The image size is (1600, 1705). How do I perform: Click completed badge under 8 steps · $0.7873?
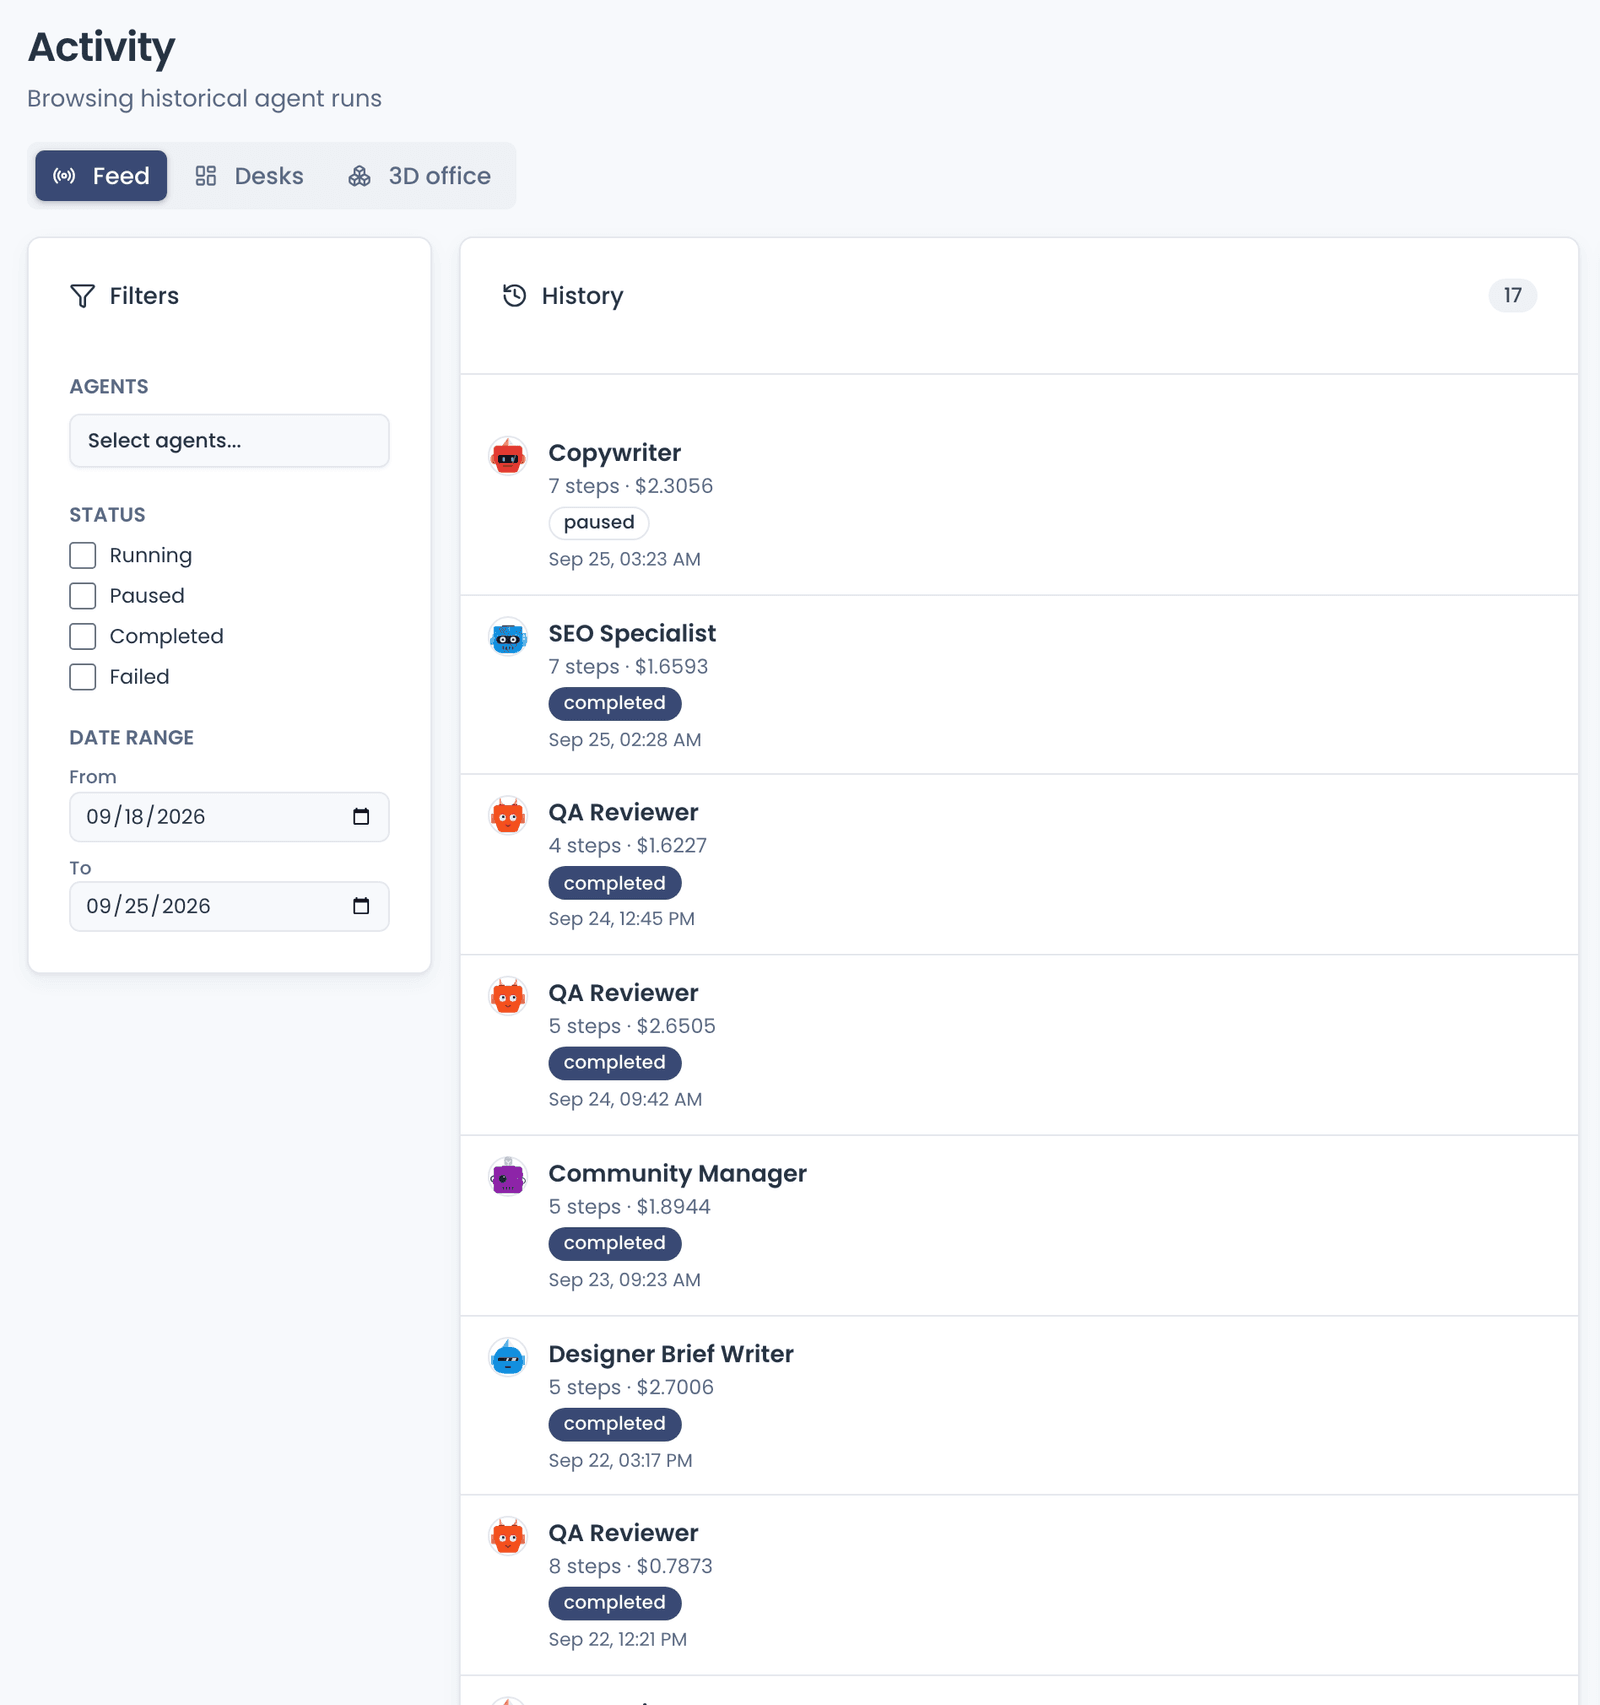tap(615, 1603)
